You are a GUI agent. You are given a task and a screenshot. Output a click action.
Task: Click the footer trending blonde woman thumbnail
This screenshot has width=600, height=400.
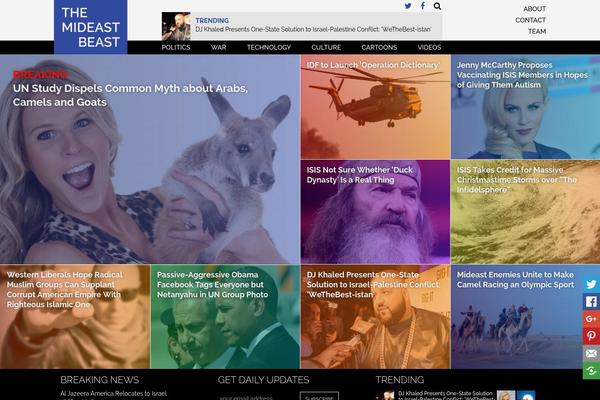pos(506,395)
